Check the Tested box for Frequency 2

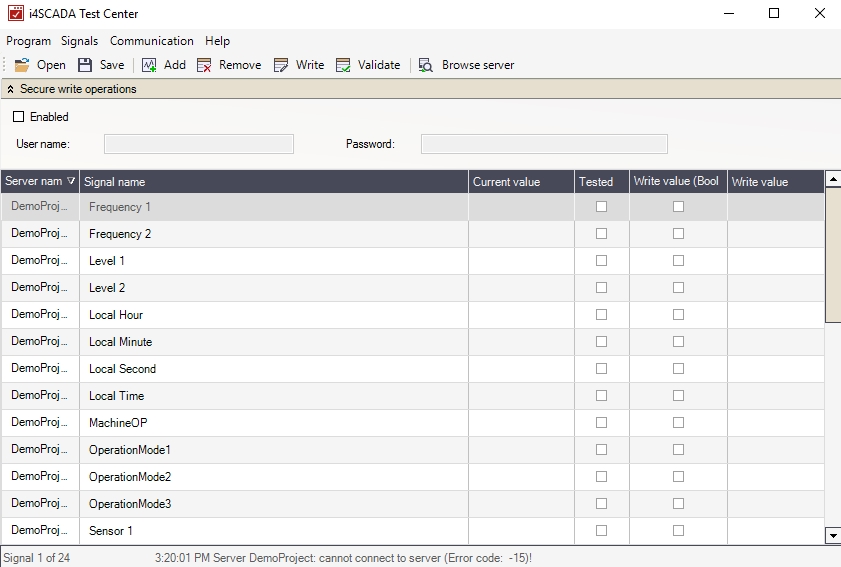[x=601, y=234]
